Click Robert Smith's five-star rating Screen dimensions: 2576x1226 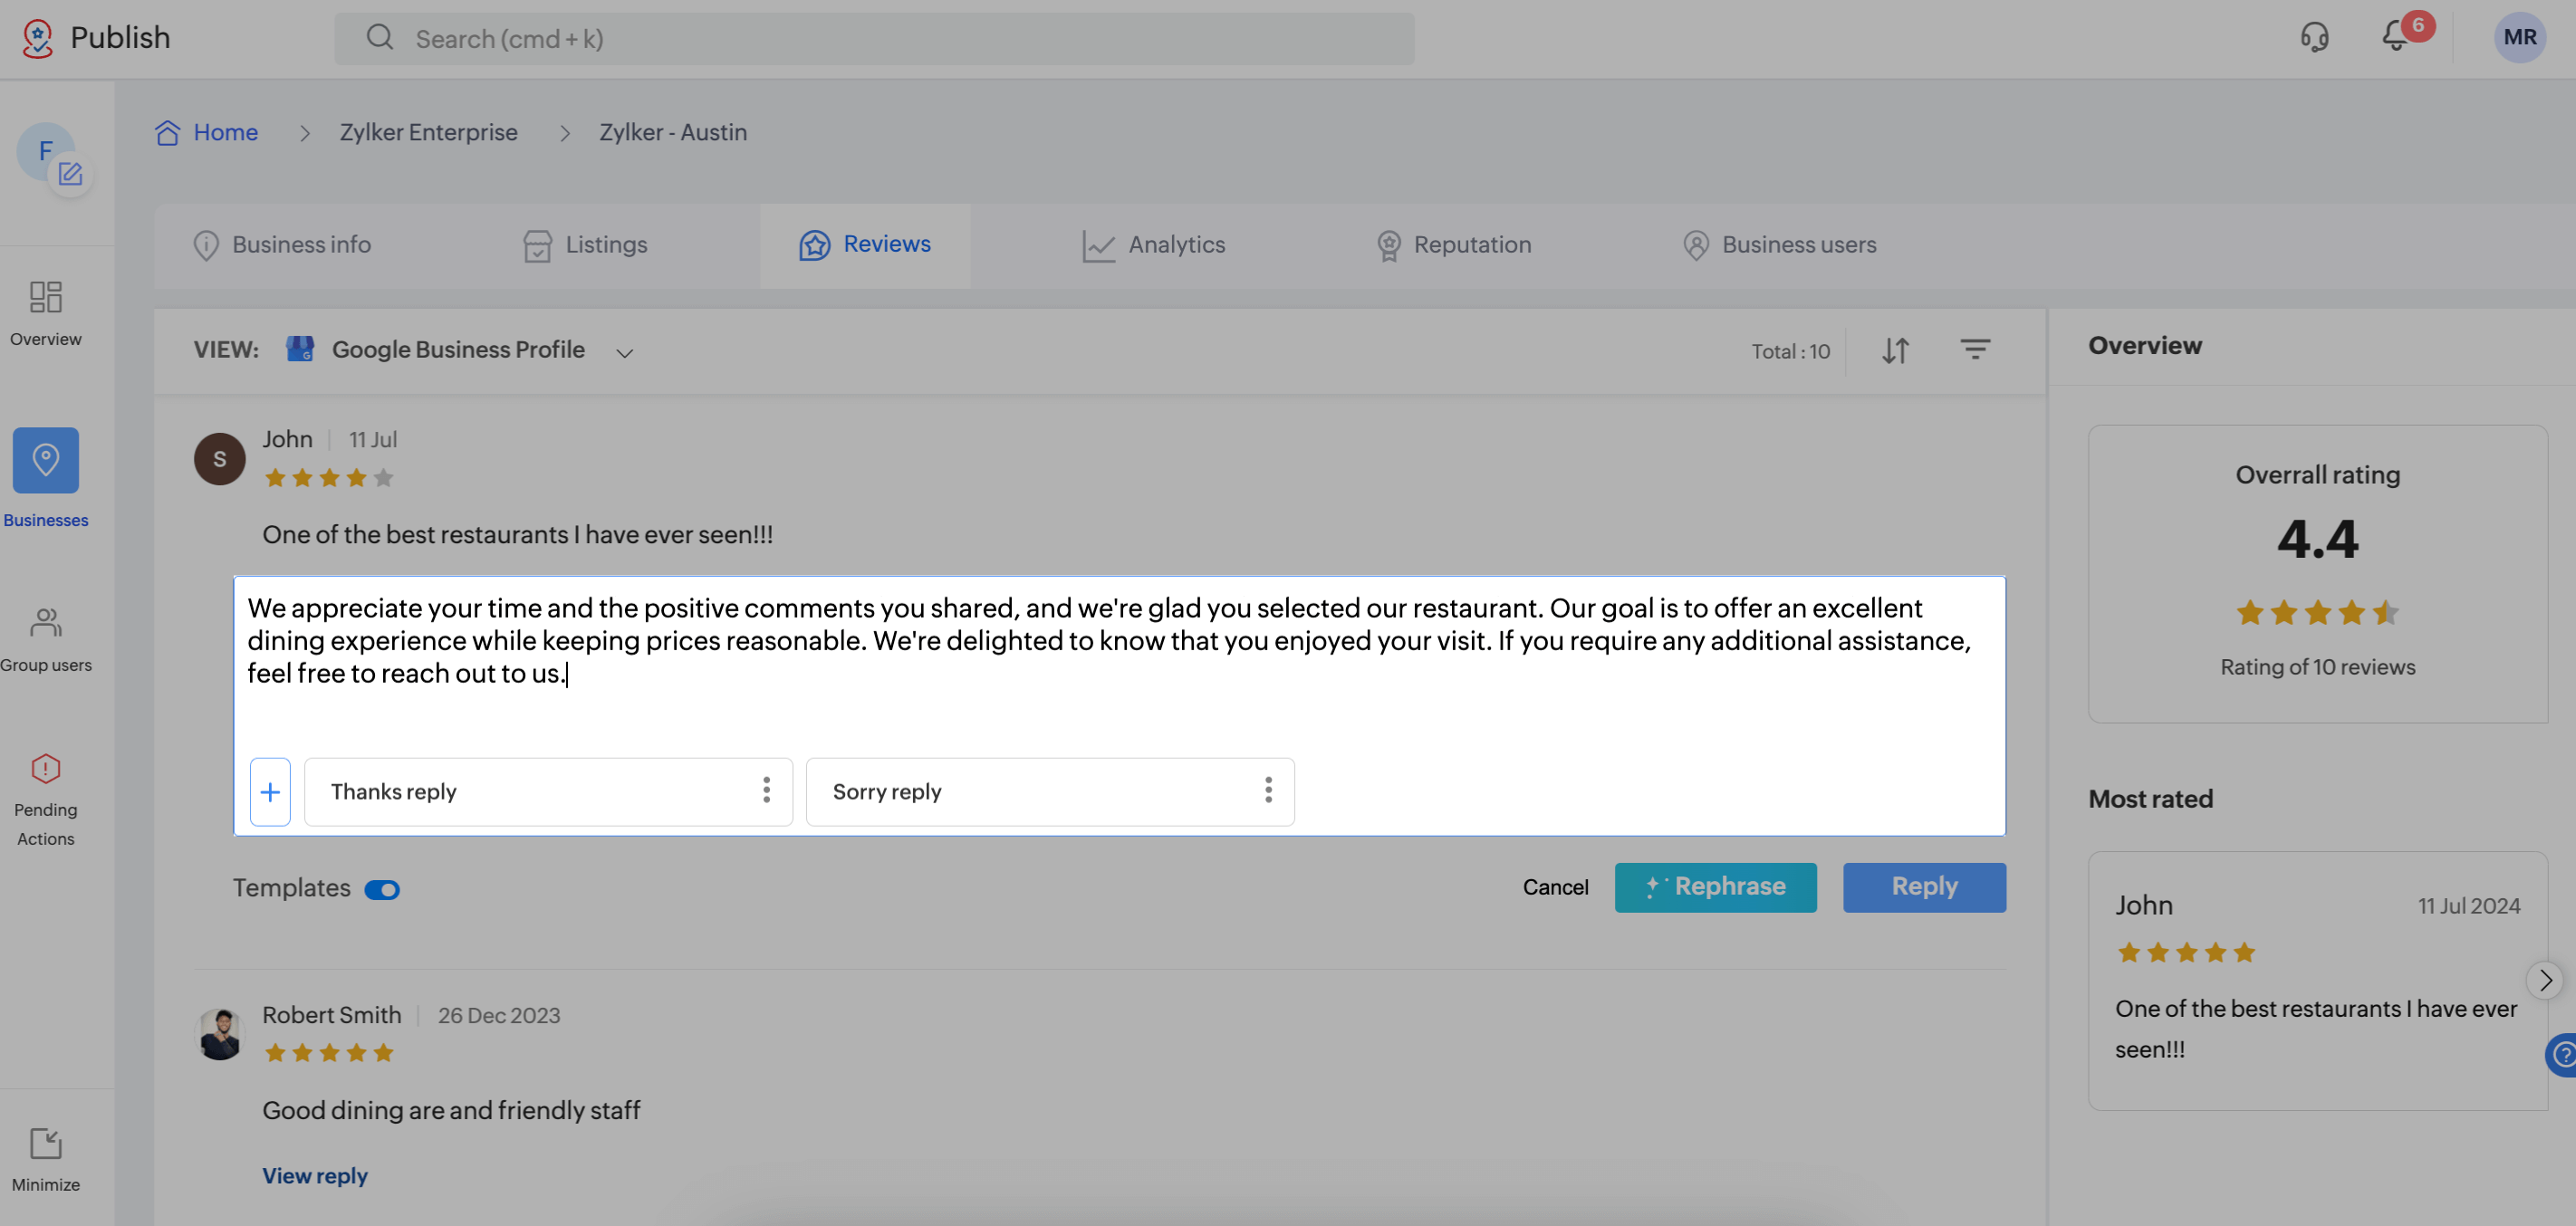[x=329, y=1053]
